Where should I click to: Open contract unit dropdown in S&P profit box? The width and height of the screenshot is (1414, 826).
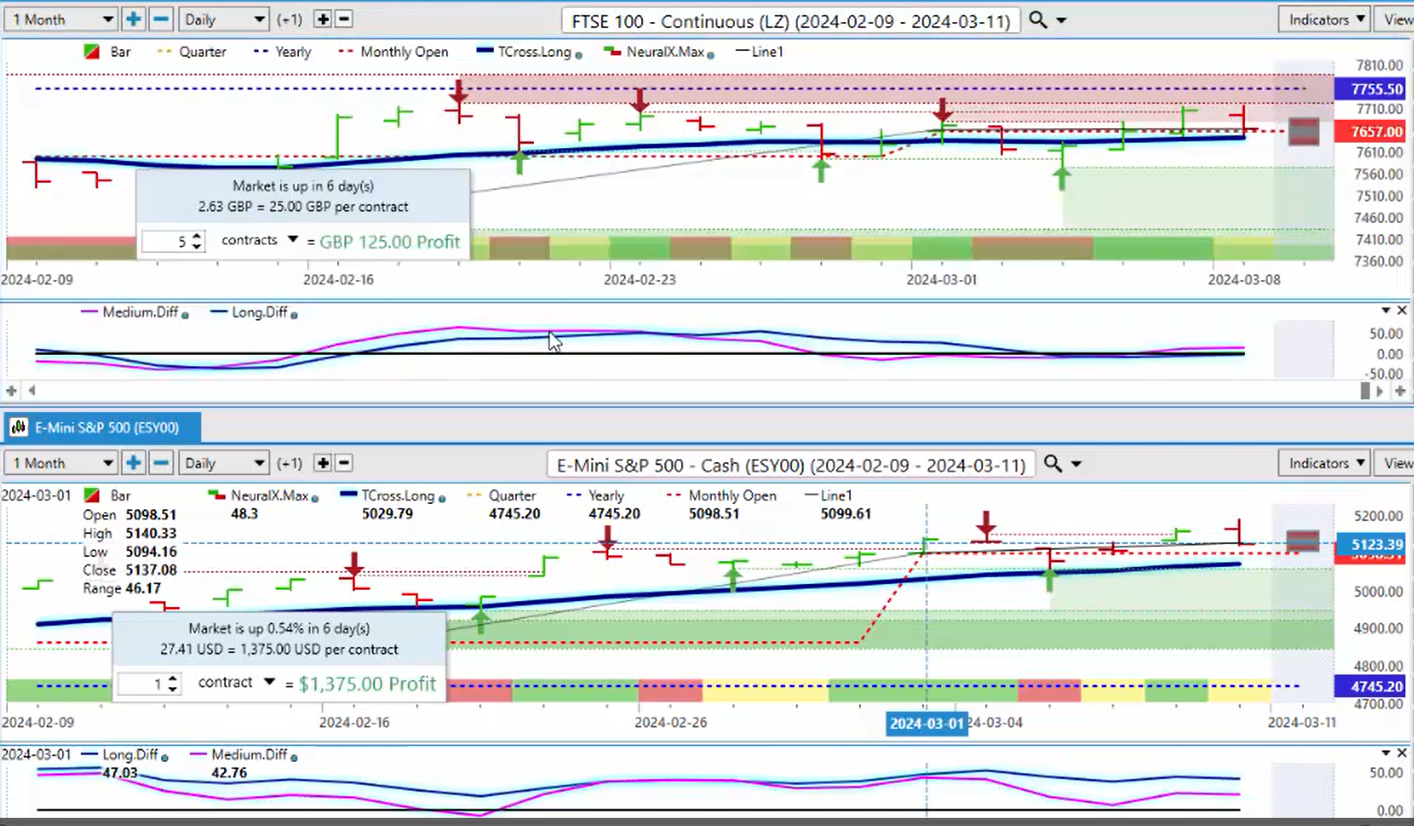pos(269,682)
